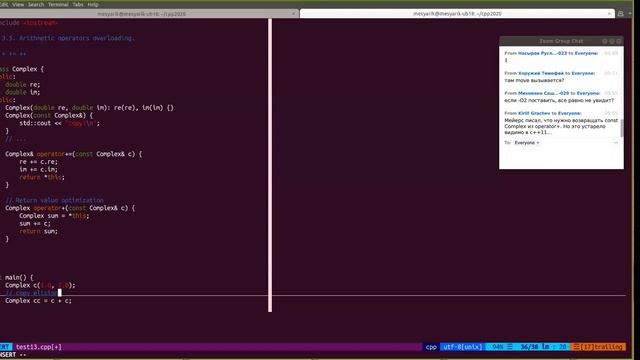Click the 'double re;' member declaration
Screen dimensions: 640x360
click(x=22, y=84)
